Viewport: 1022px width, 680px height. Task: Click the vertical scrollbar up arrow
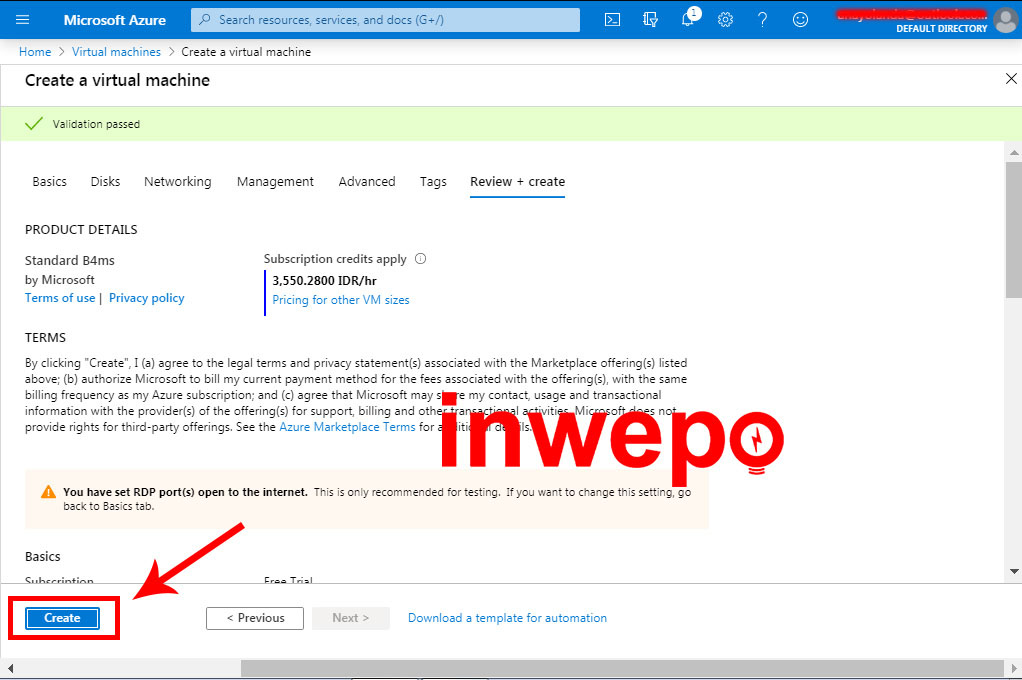pos(1014,153)
